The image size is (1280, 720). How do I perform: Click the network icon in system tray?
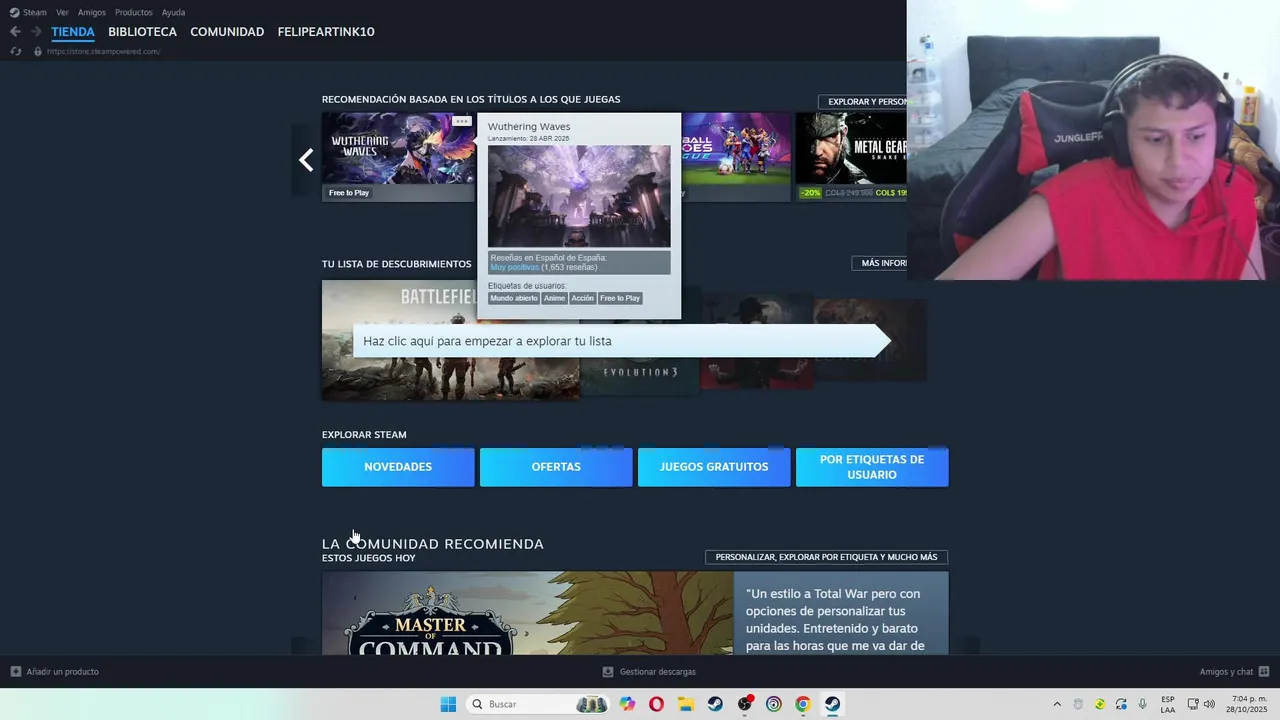(x=1194, y=704)
